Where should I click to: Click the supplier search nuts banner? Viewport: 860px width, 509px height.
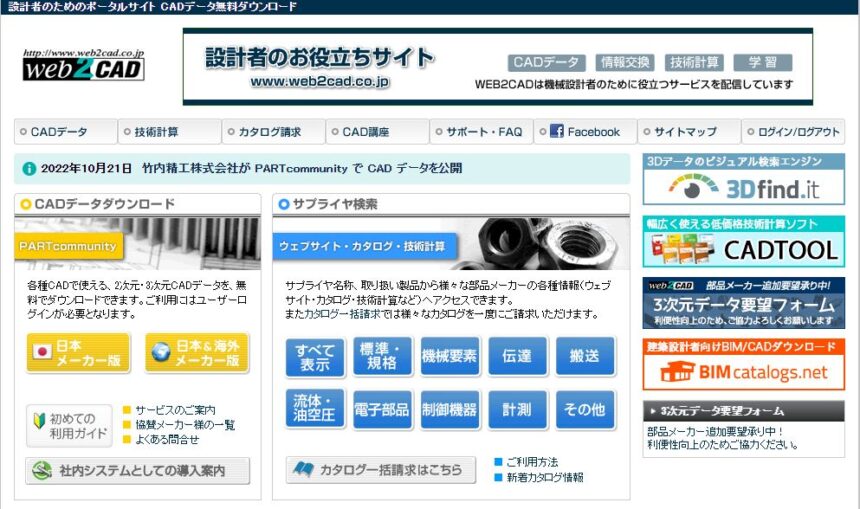[x=451, y=244]
